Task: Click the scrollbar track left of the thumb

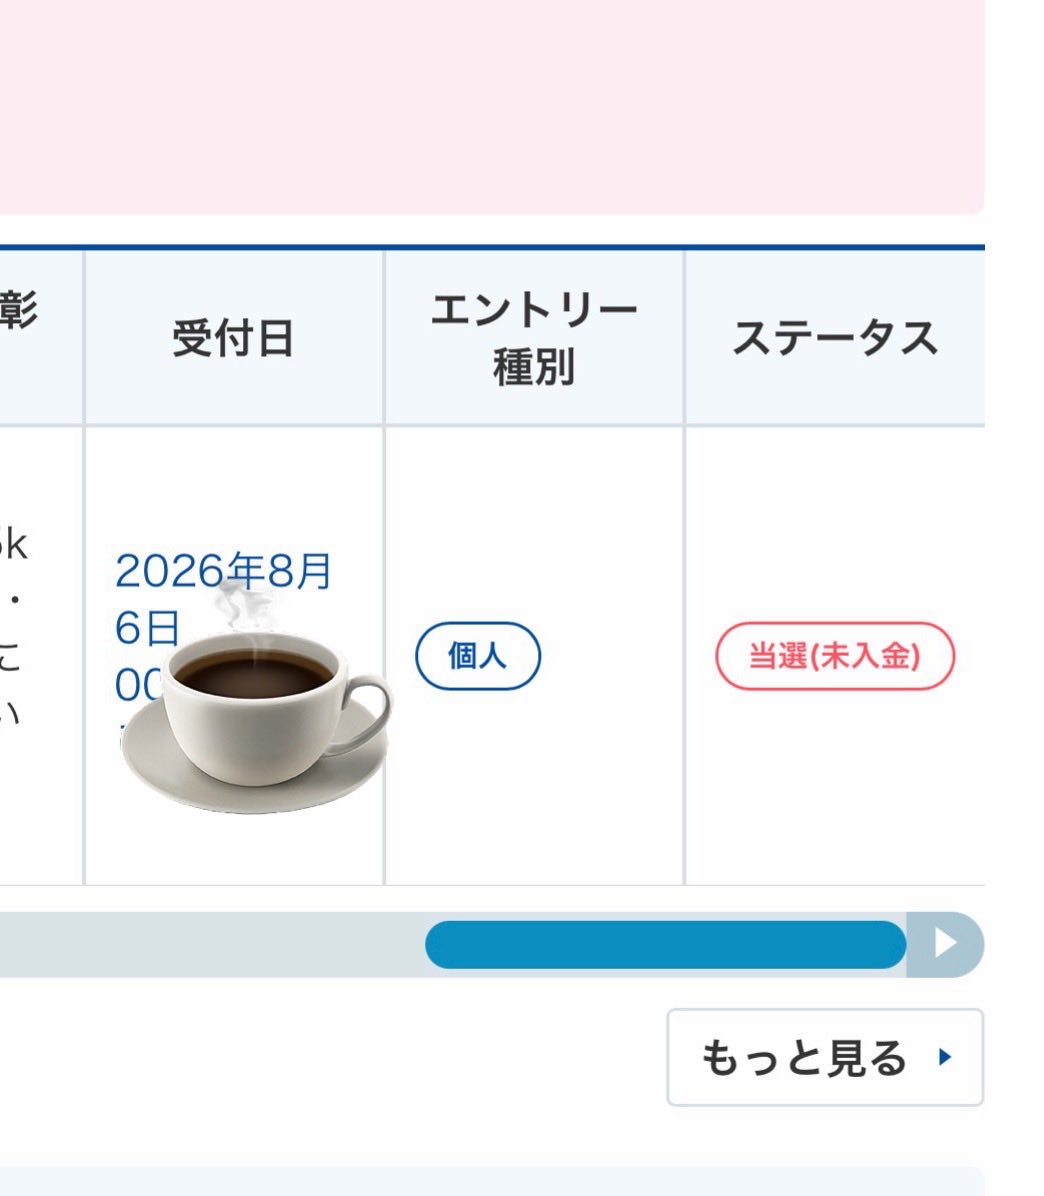Action: pyautogui.click(x=212, y=944)
